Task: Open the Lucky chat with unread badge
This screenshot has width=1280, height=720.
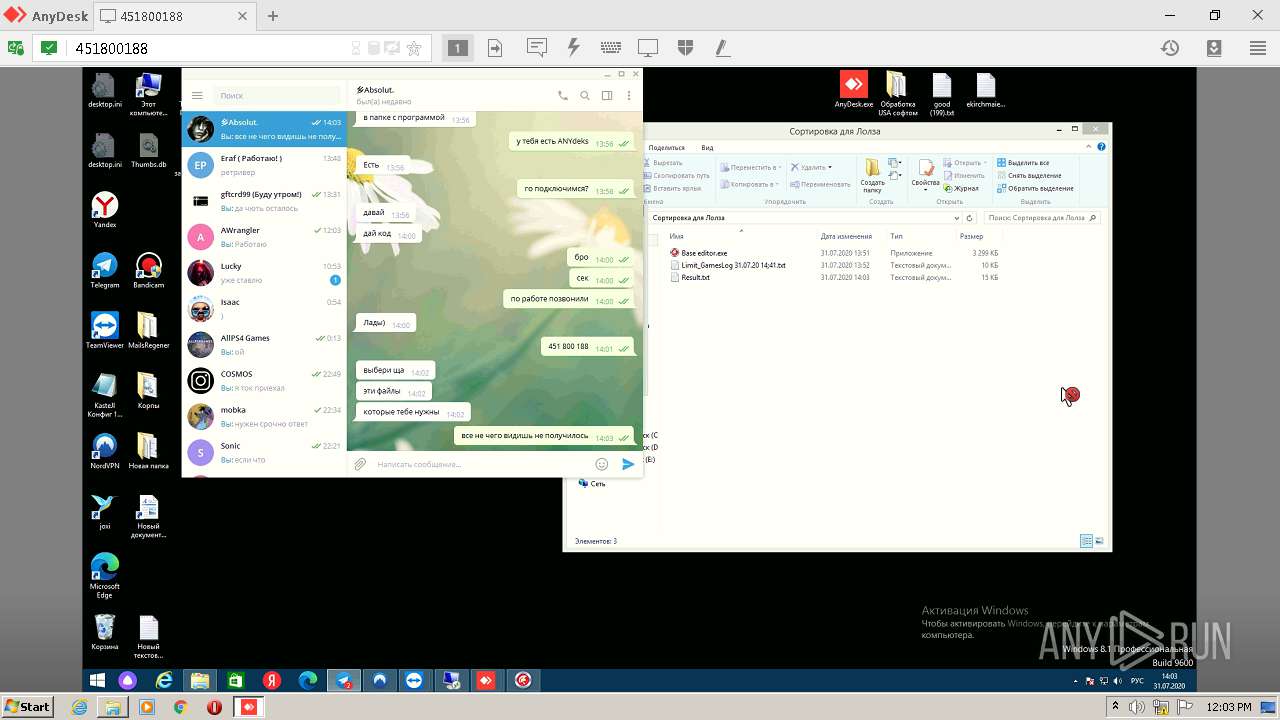Action: (264, 273)
